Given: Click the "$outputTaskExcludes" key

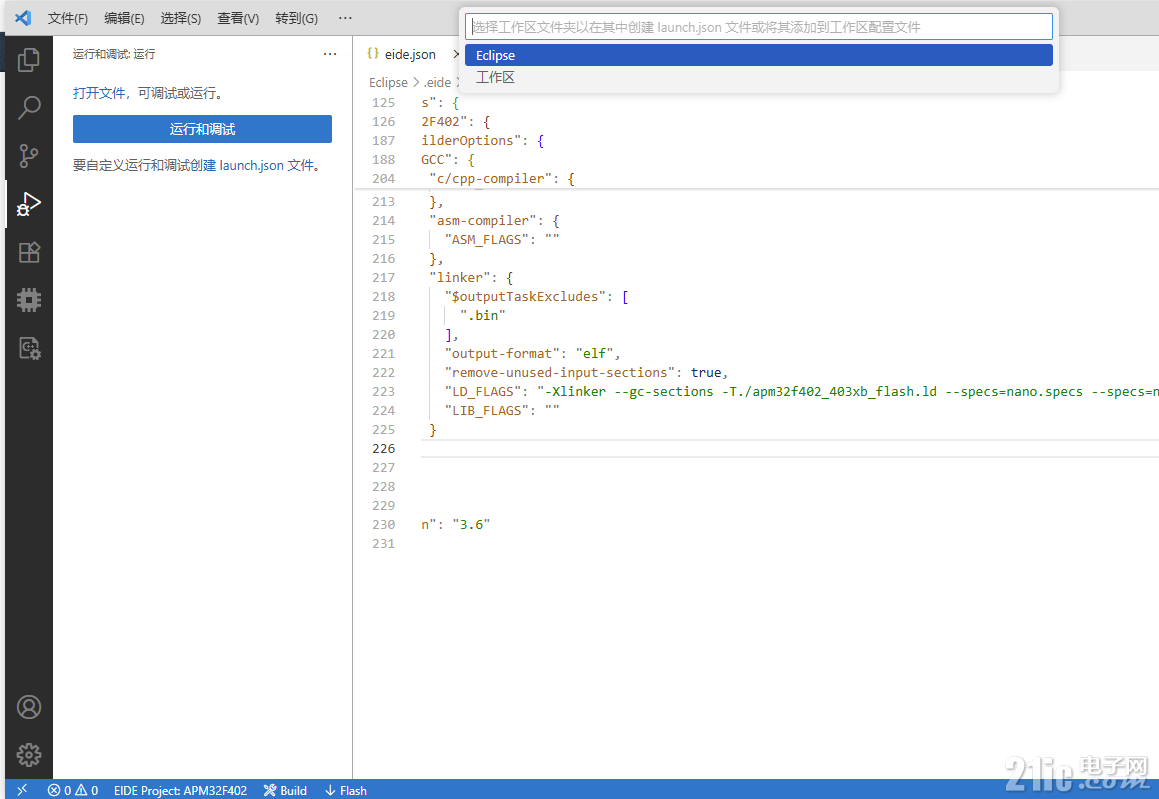Looking at the screenshot, I should [x=526, y=296].
